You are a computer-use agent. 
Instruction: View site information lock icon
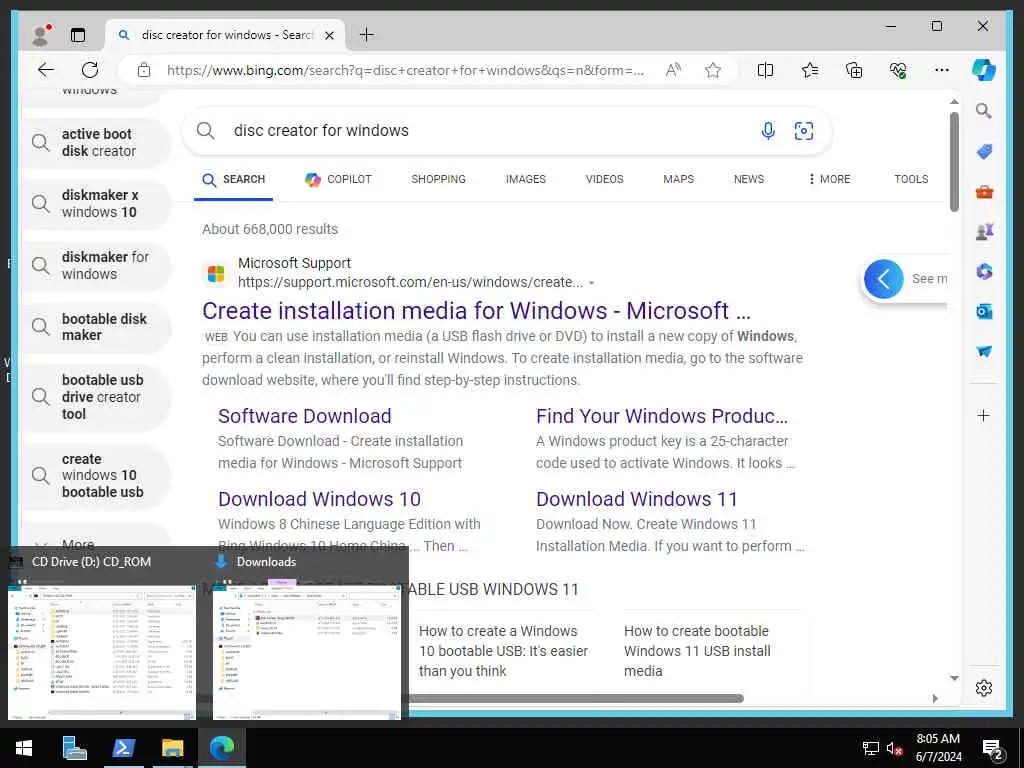[144, 71]
